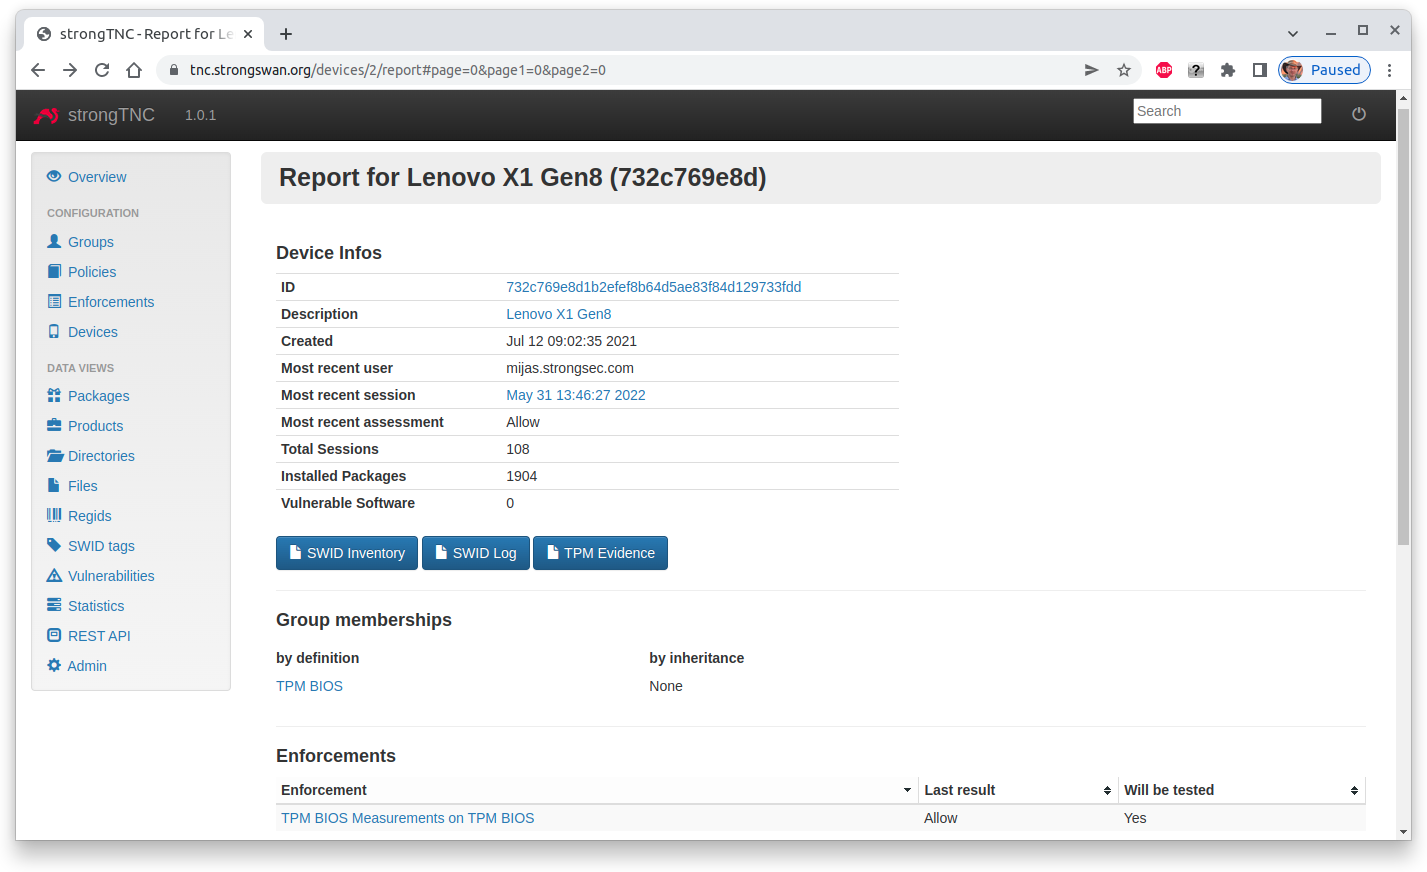Click the Policies book icon
This screenshot has height=872, width=1427.
[x=54, y=271]
